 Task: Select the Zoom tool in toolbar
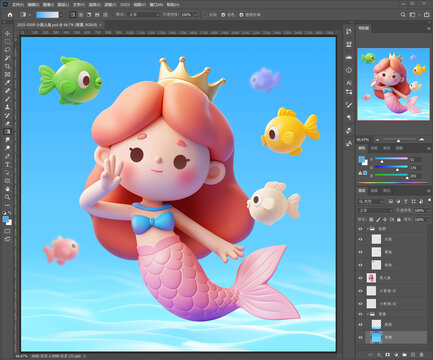(7, 197)
